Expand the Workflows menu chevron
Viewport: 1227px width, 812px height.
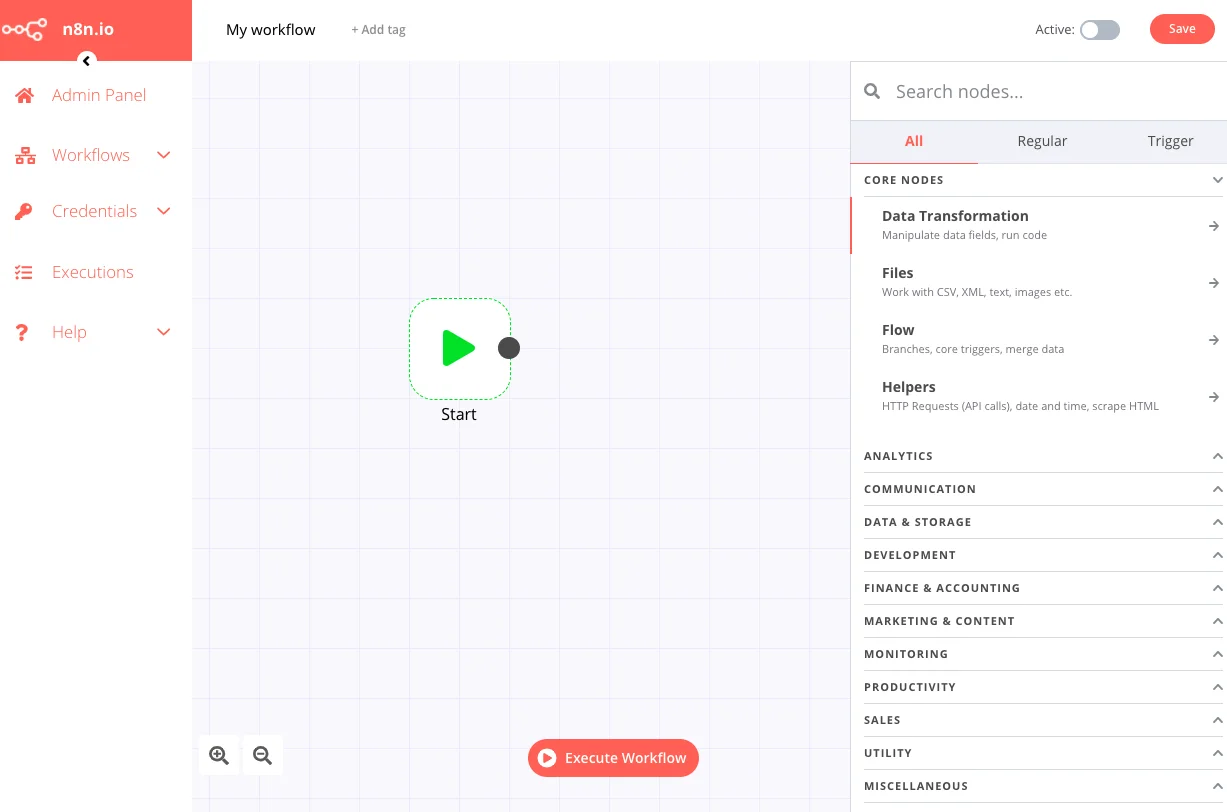click(x=163, y=155)
